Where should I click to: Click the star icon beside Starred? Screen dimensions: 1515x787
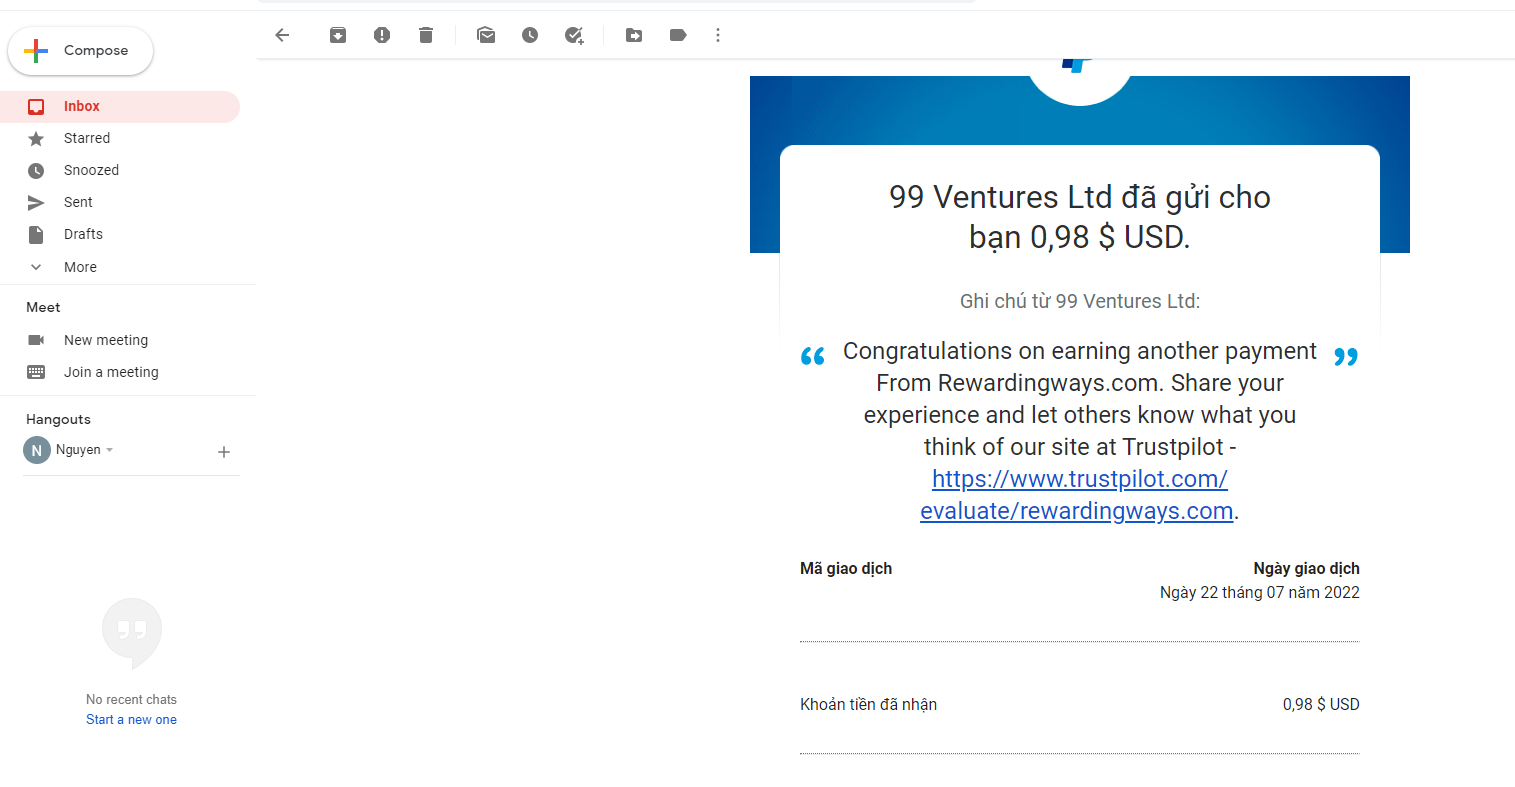click(x=36, y=139)
